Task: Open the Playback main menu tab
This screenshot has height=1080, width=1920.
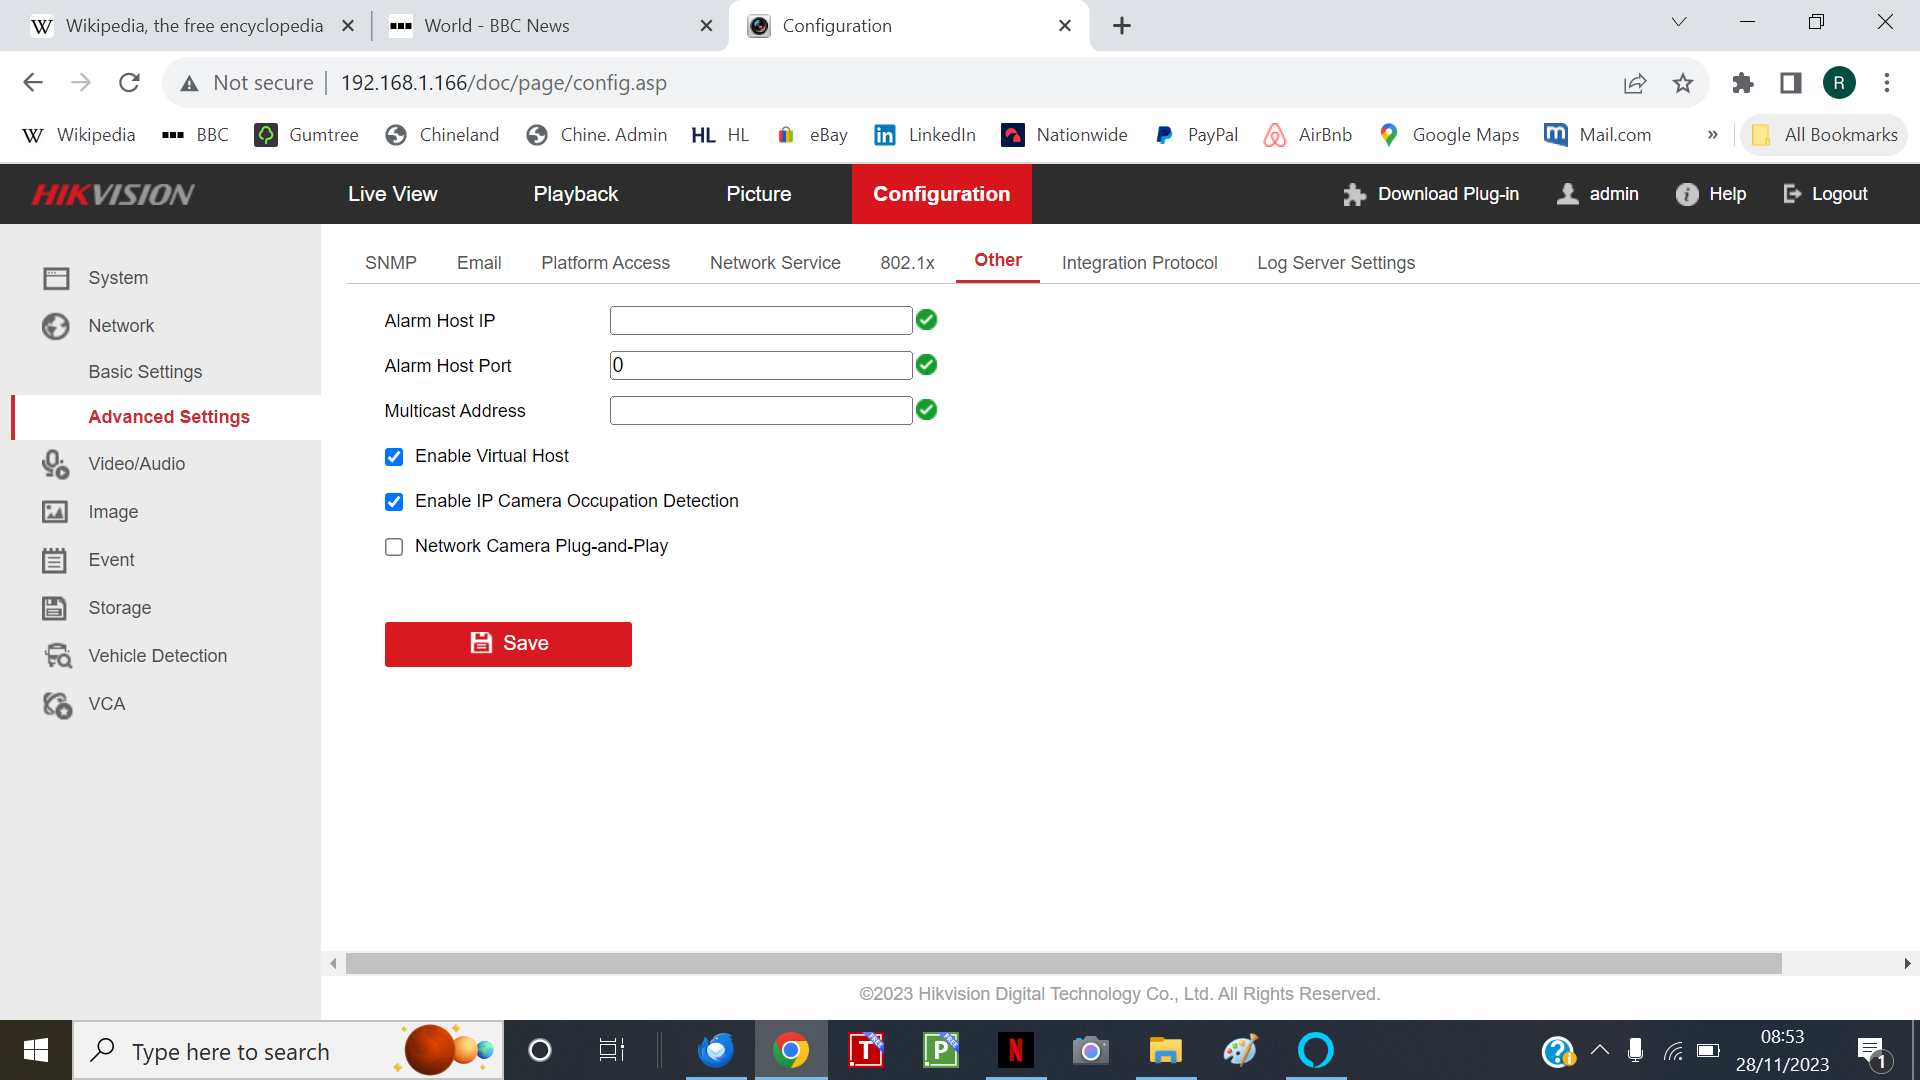Action: (x=575, y=194)
